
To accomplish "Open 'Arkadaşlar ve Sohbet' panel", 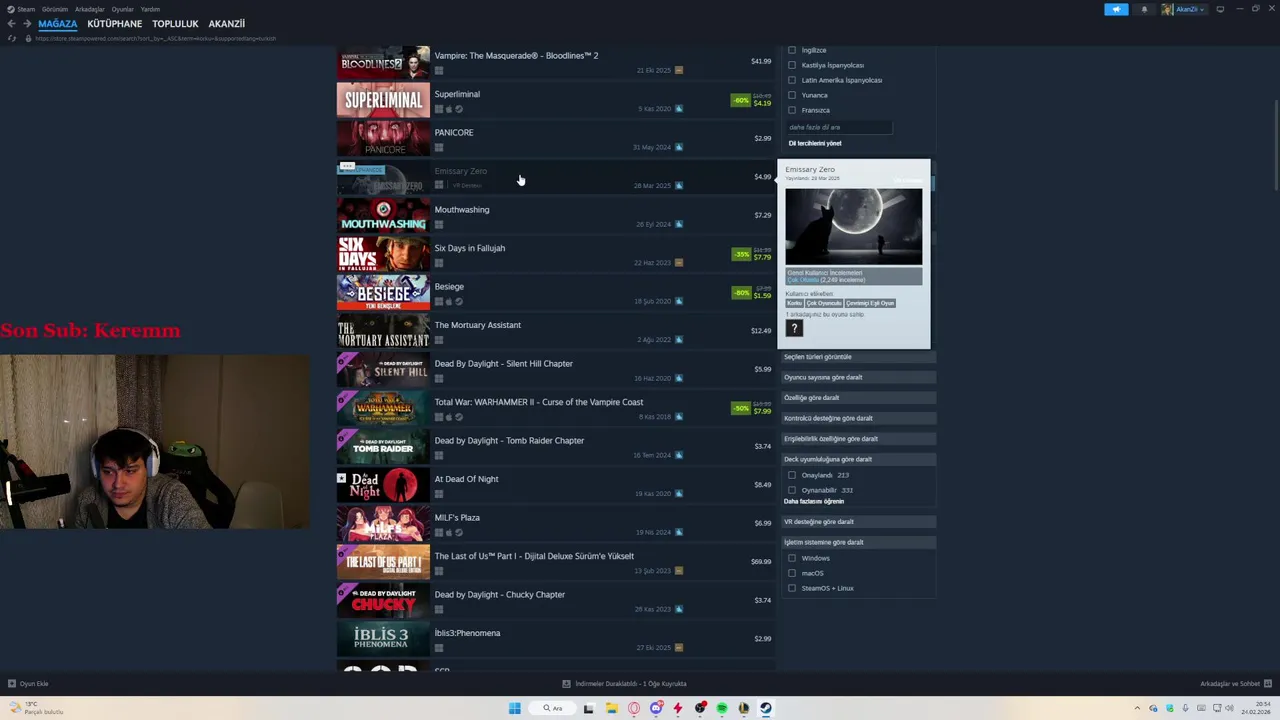I will (x=1234, y=684).
